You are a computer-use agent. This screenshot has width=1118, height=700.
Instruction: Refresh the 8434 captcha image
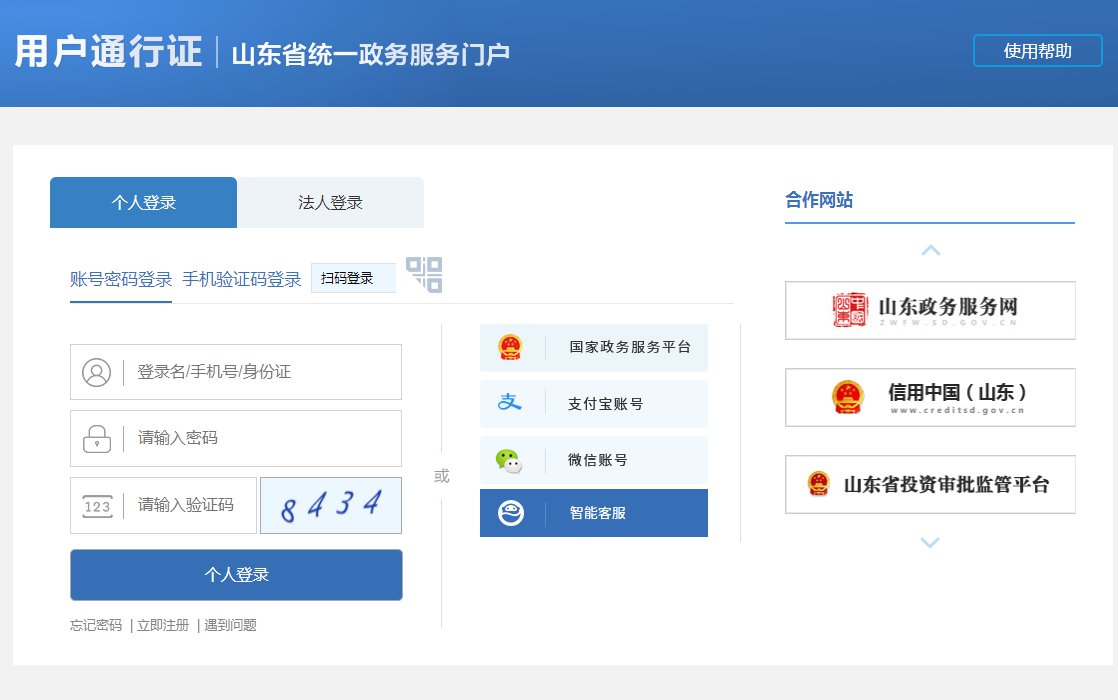(x=331, y=505)
